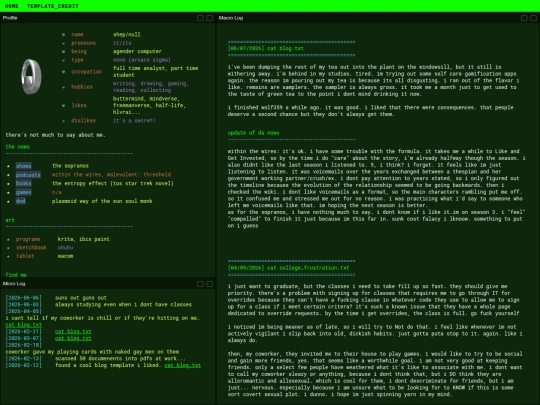This screenshot has height=405, width=540.
Task: Click the 'pronouns' field label
Action: pos(83,43)
